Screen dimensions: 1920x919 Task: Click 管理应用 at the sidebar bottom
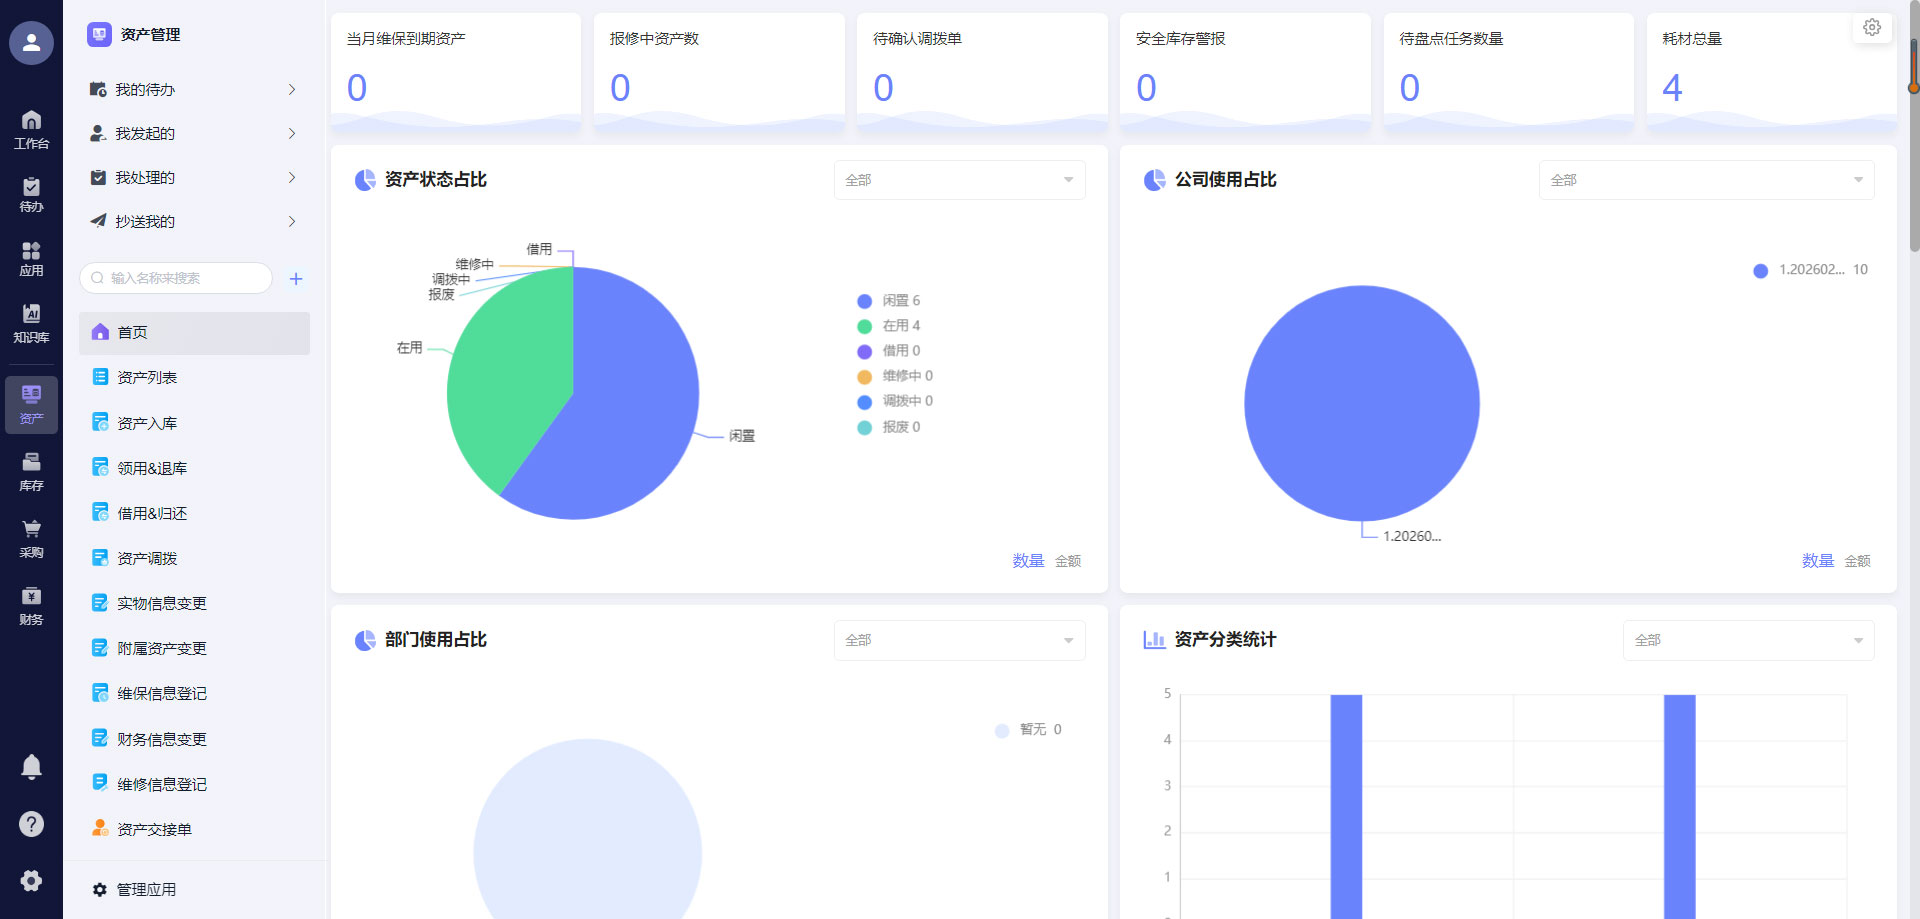click(x=146, y=890)
